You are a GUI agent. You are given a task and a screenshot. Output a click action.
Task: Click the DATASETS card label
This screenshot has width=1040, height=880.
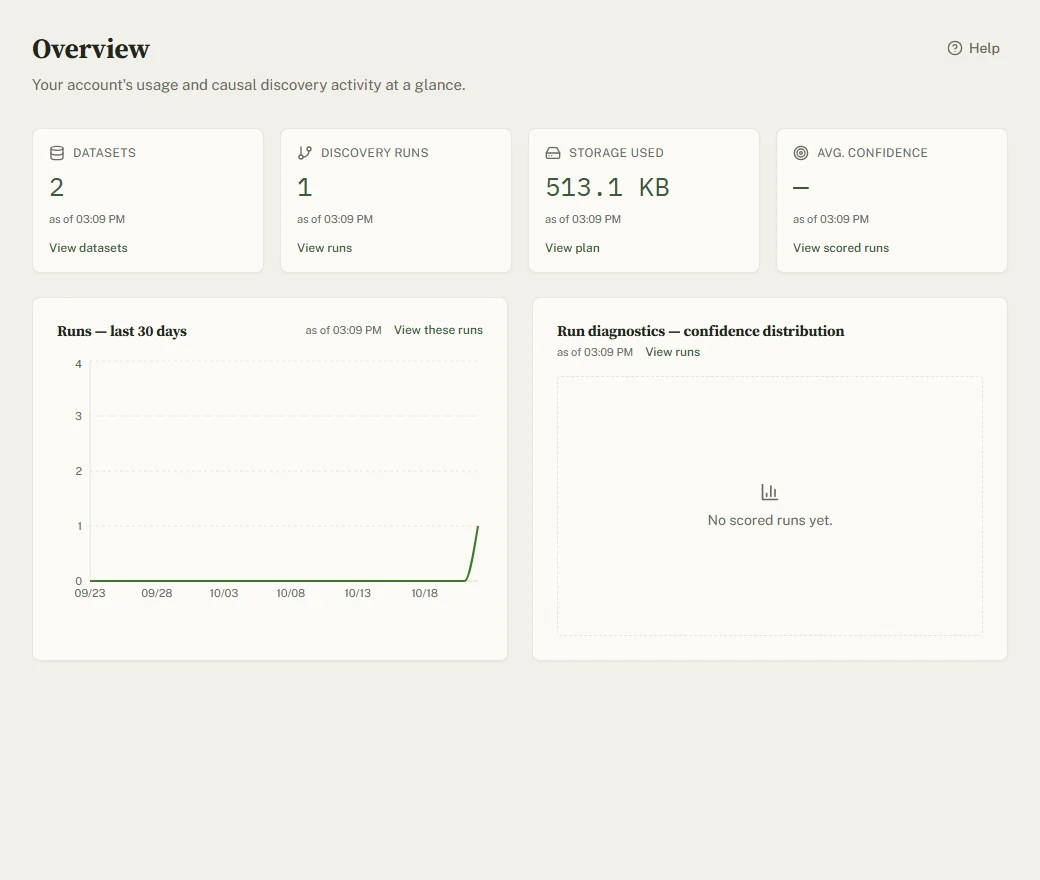point(104,153)
